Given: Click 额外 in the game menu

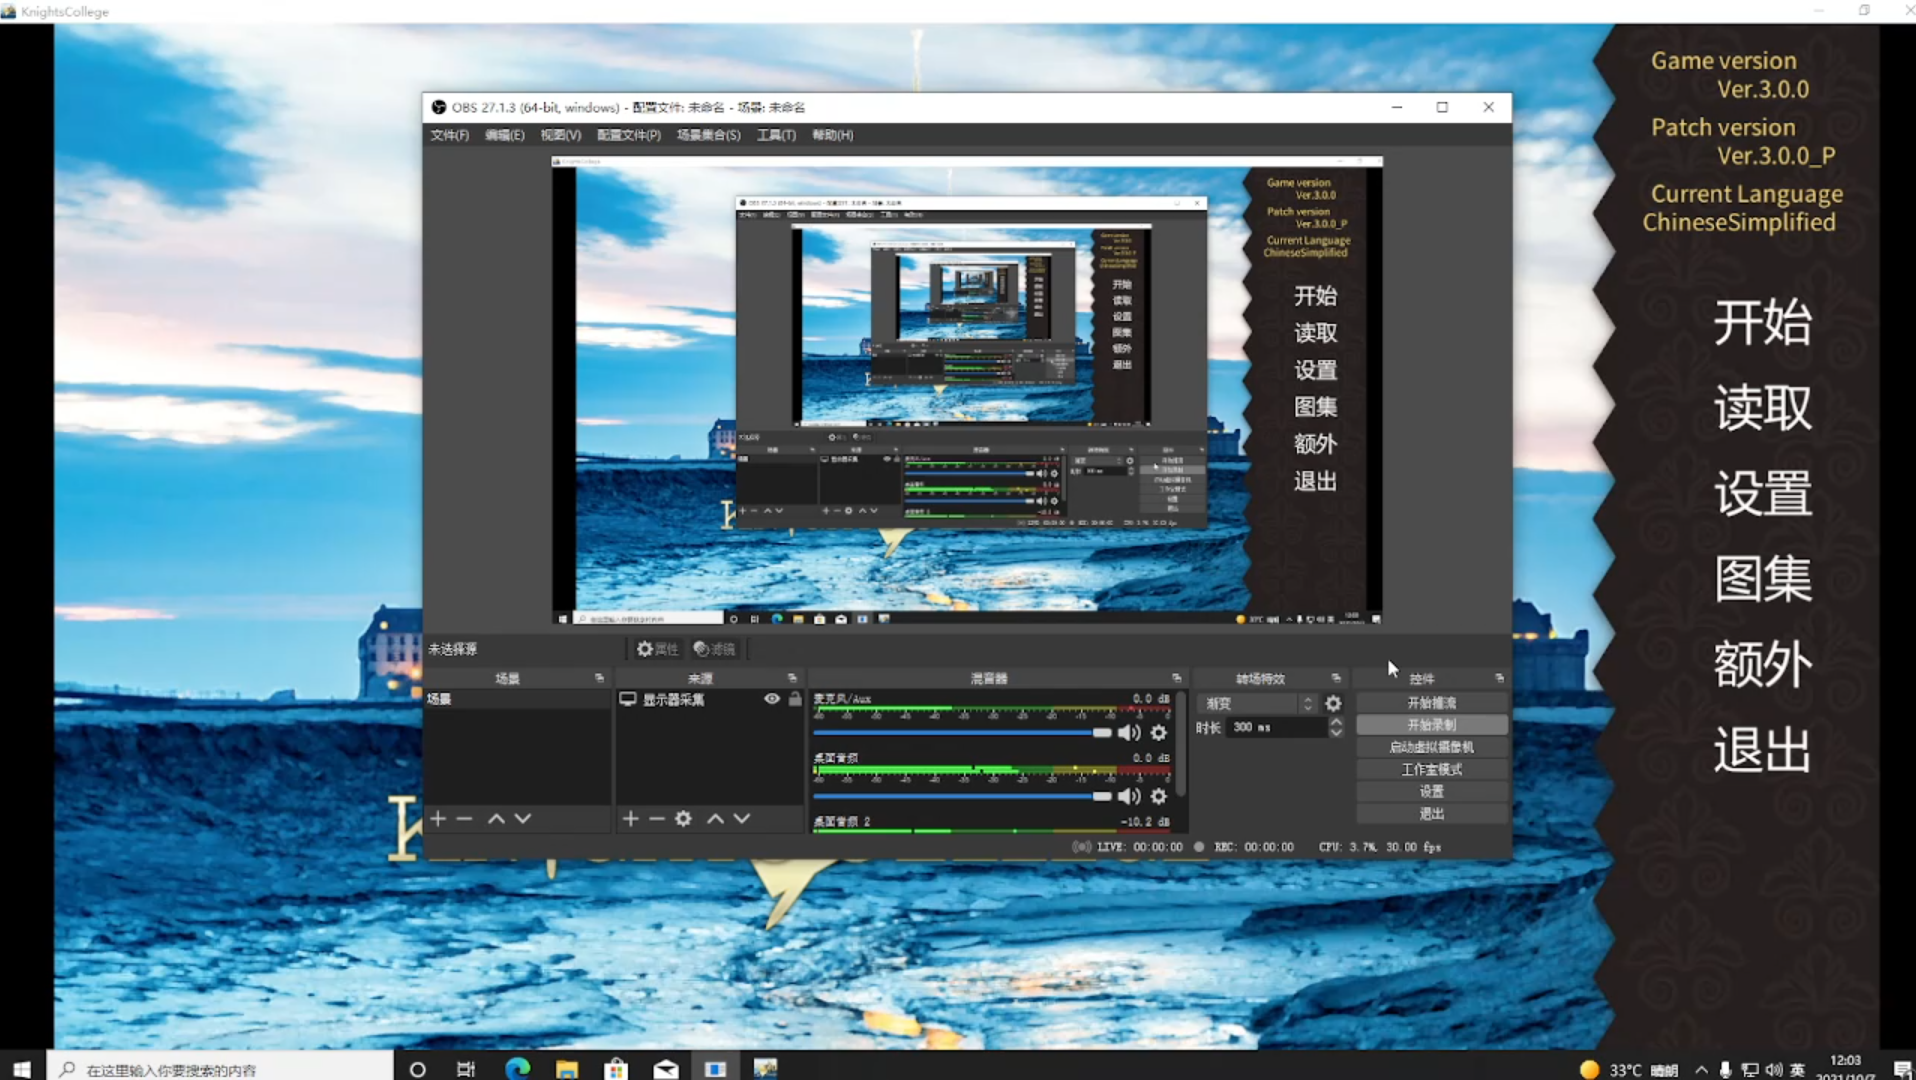Looking at the screenshot, I should [x=1762, y=664].
